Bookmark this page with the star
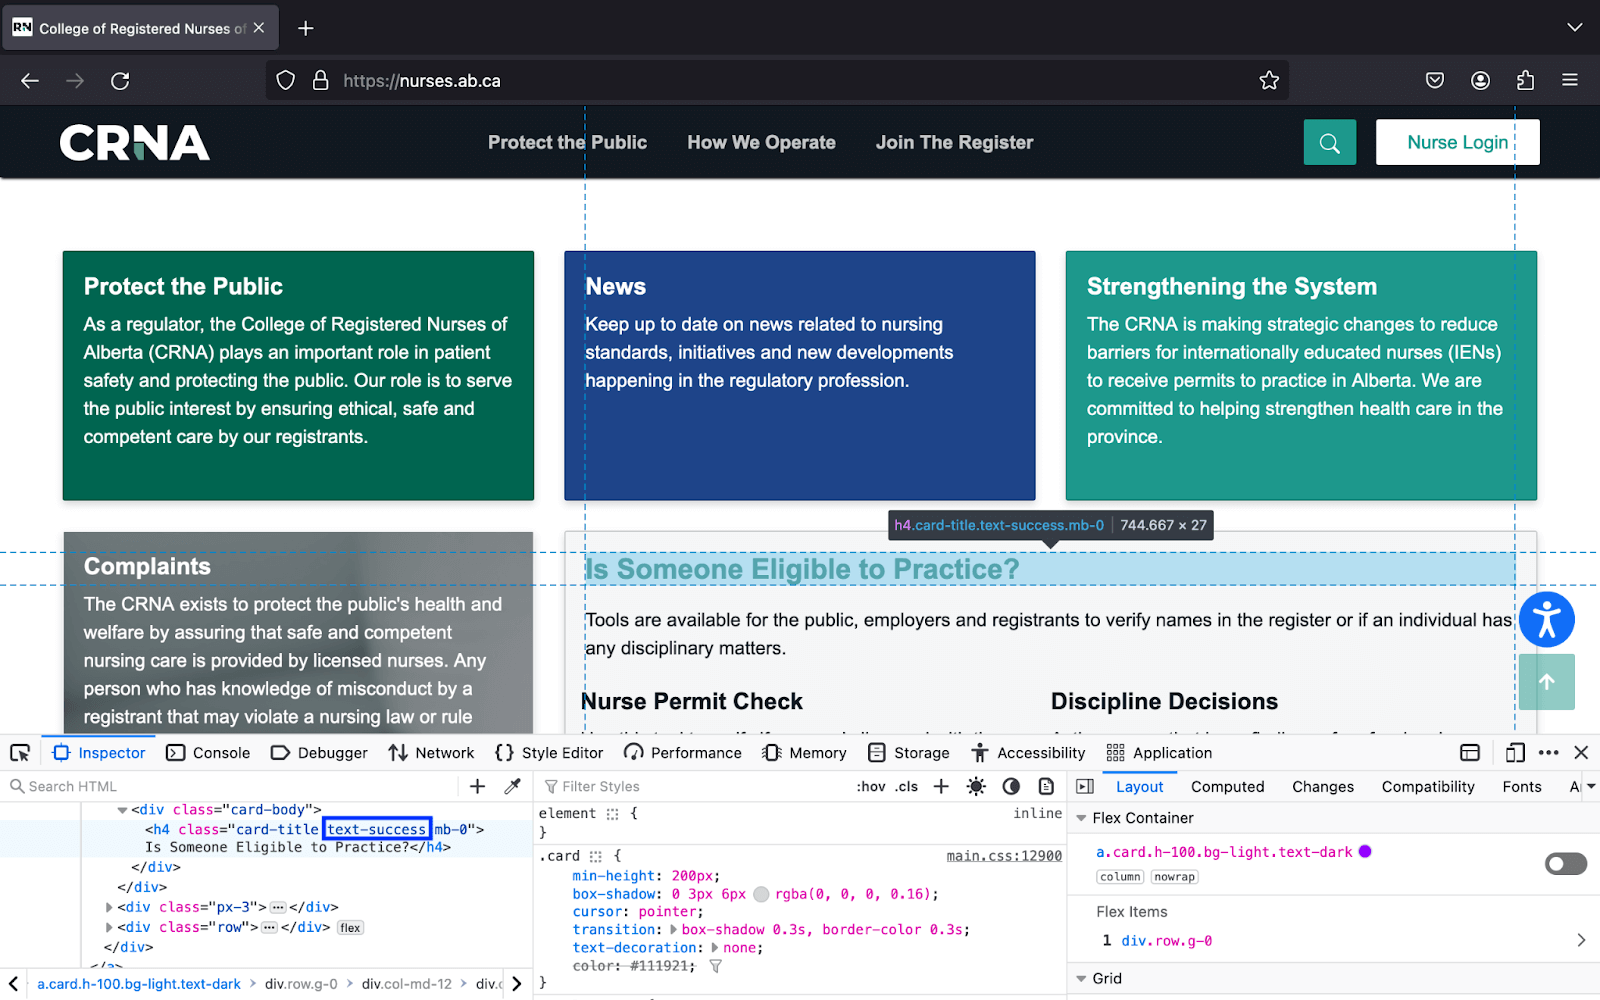 (1269, 81)
